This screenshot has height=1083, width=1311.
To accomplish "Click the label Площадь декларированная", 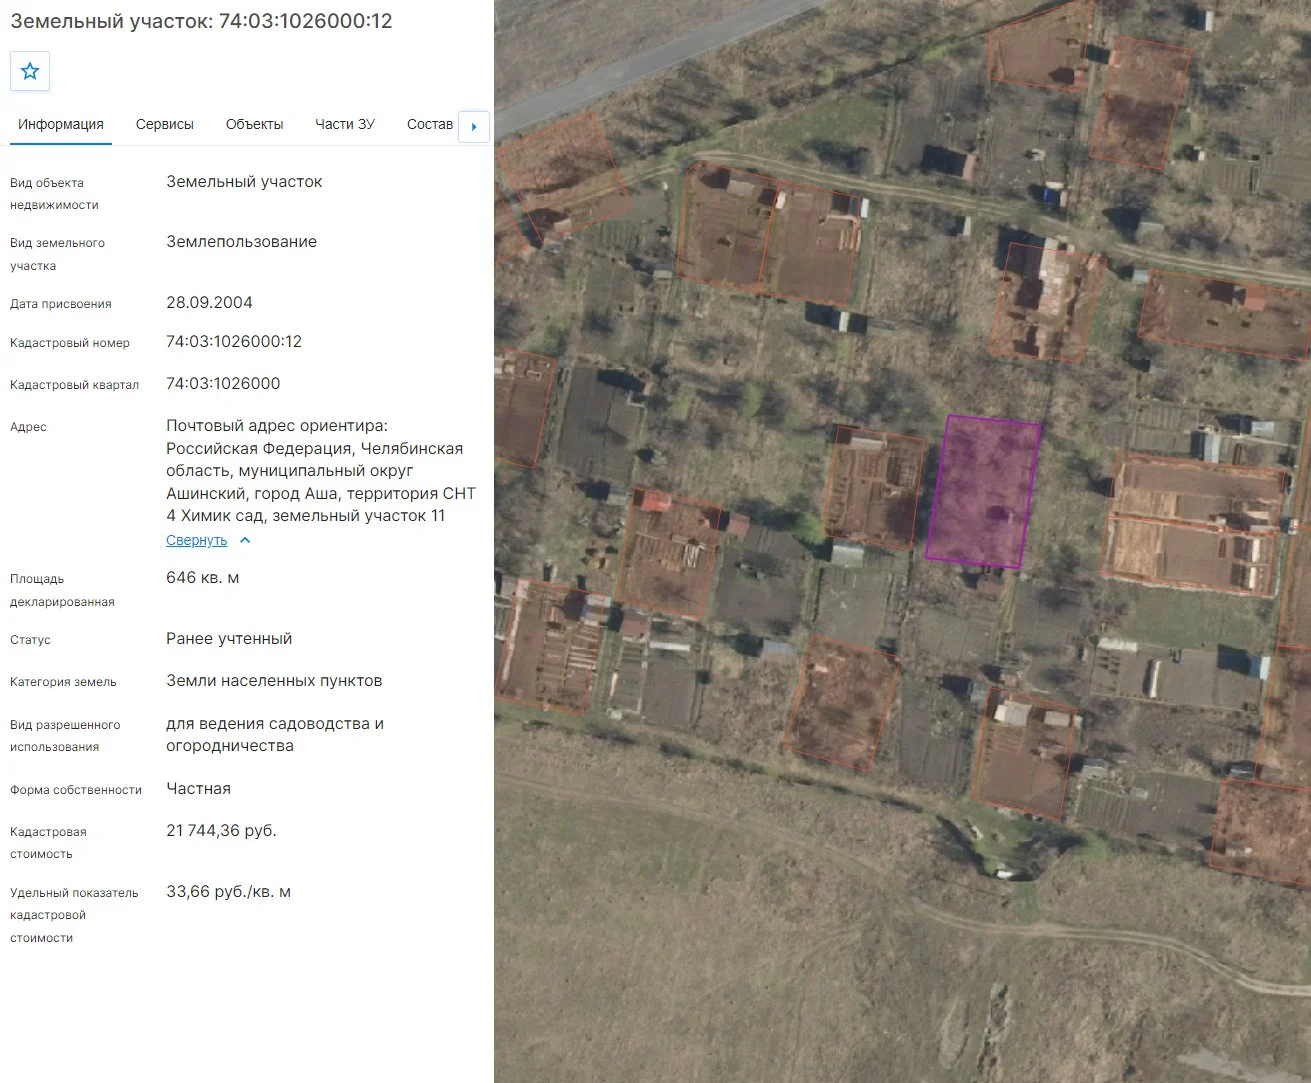I will coord(62,590).
